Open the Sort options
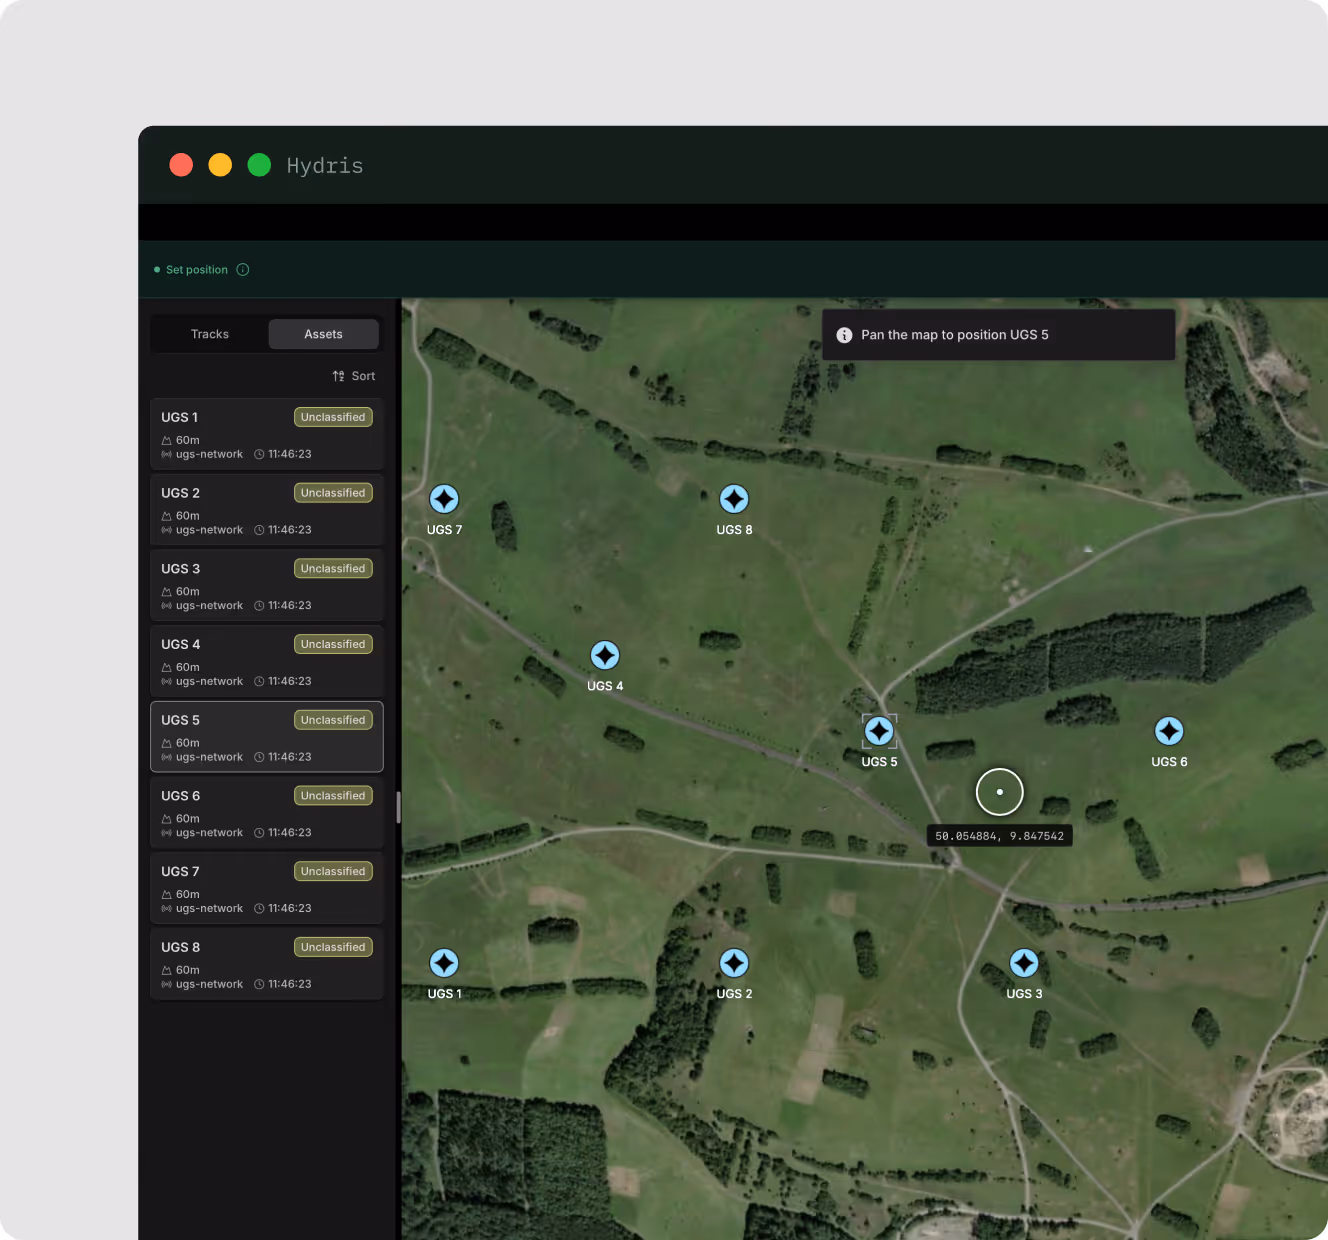The image size is (1328, 1240). click(x=354, y=376)
